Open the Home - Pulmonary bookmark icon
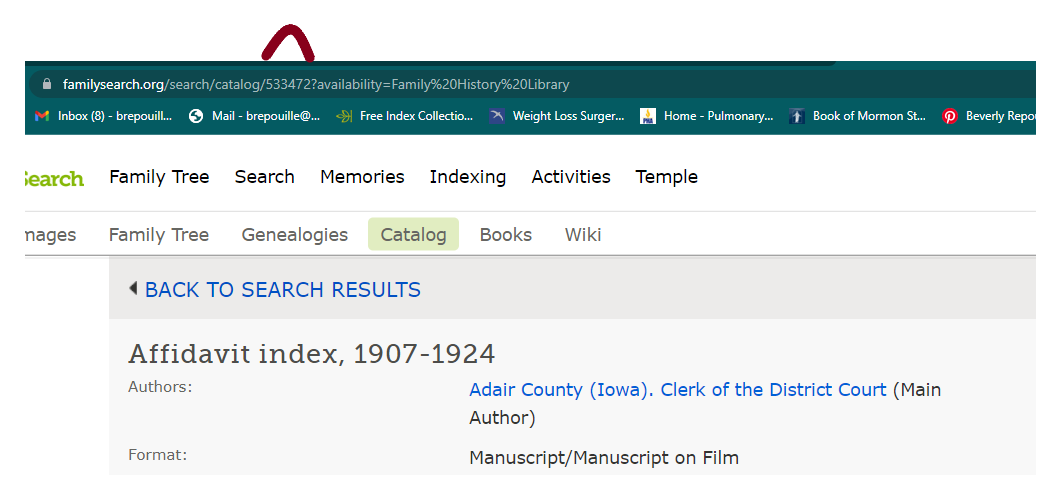The image size is (1059, 485). [648, 116]
